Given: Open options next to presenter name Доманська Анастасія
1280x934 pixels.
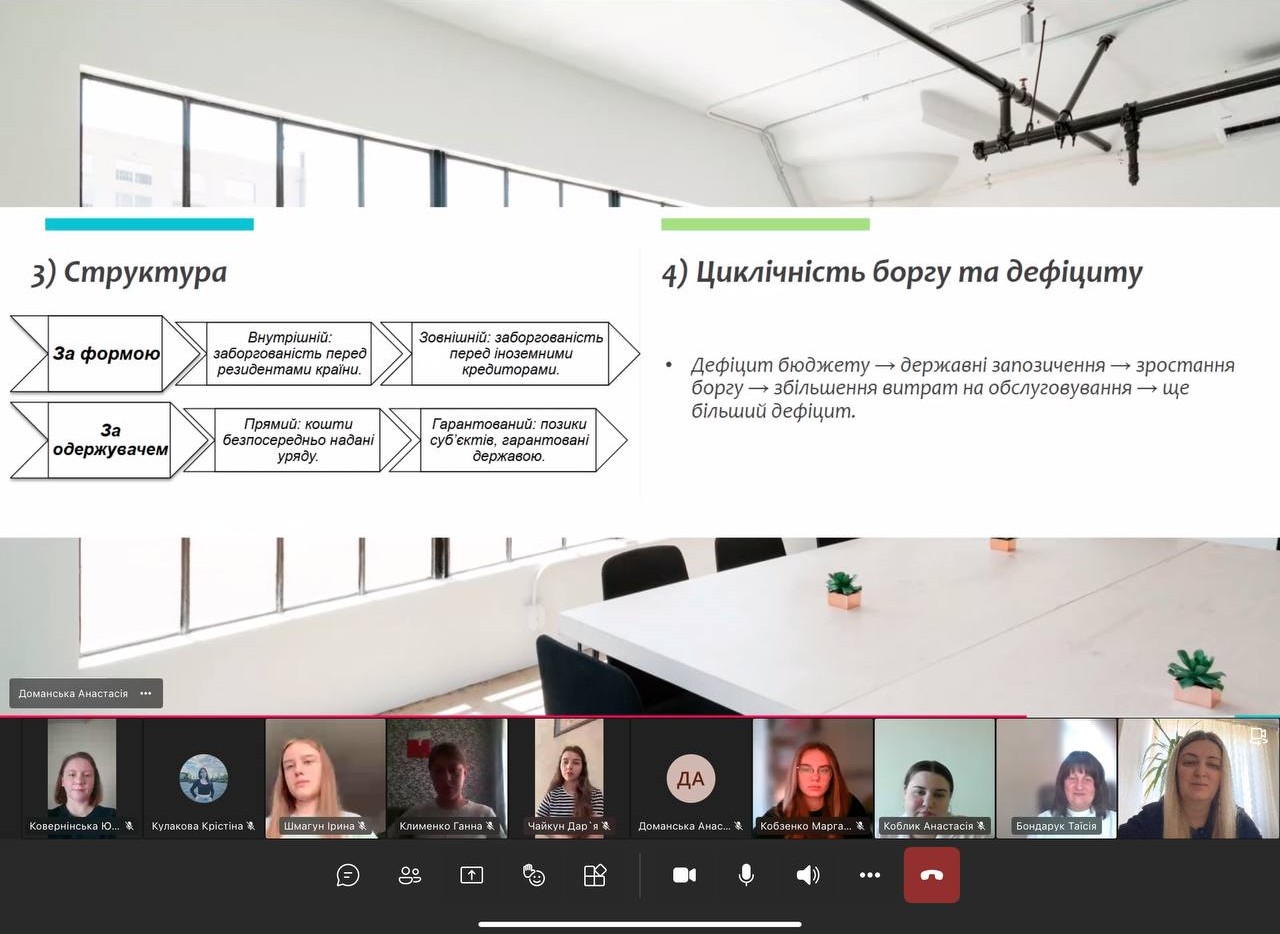Looking at the screenshot, I should (146, 693).
